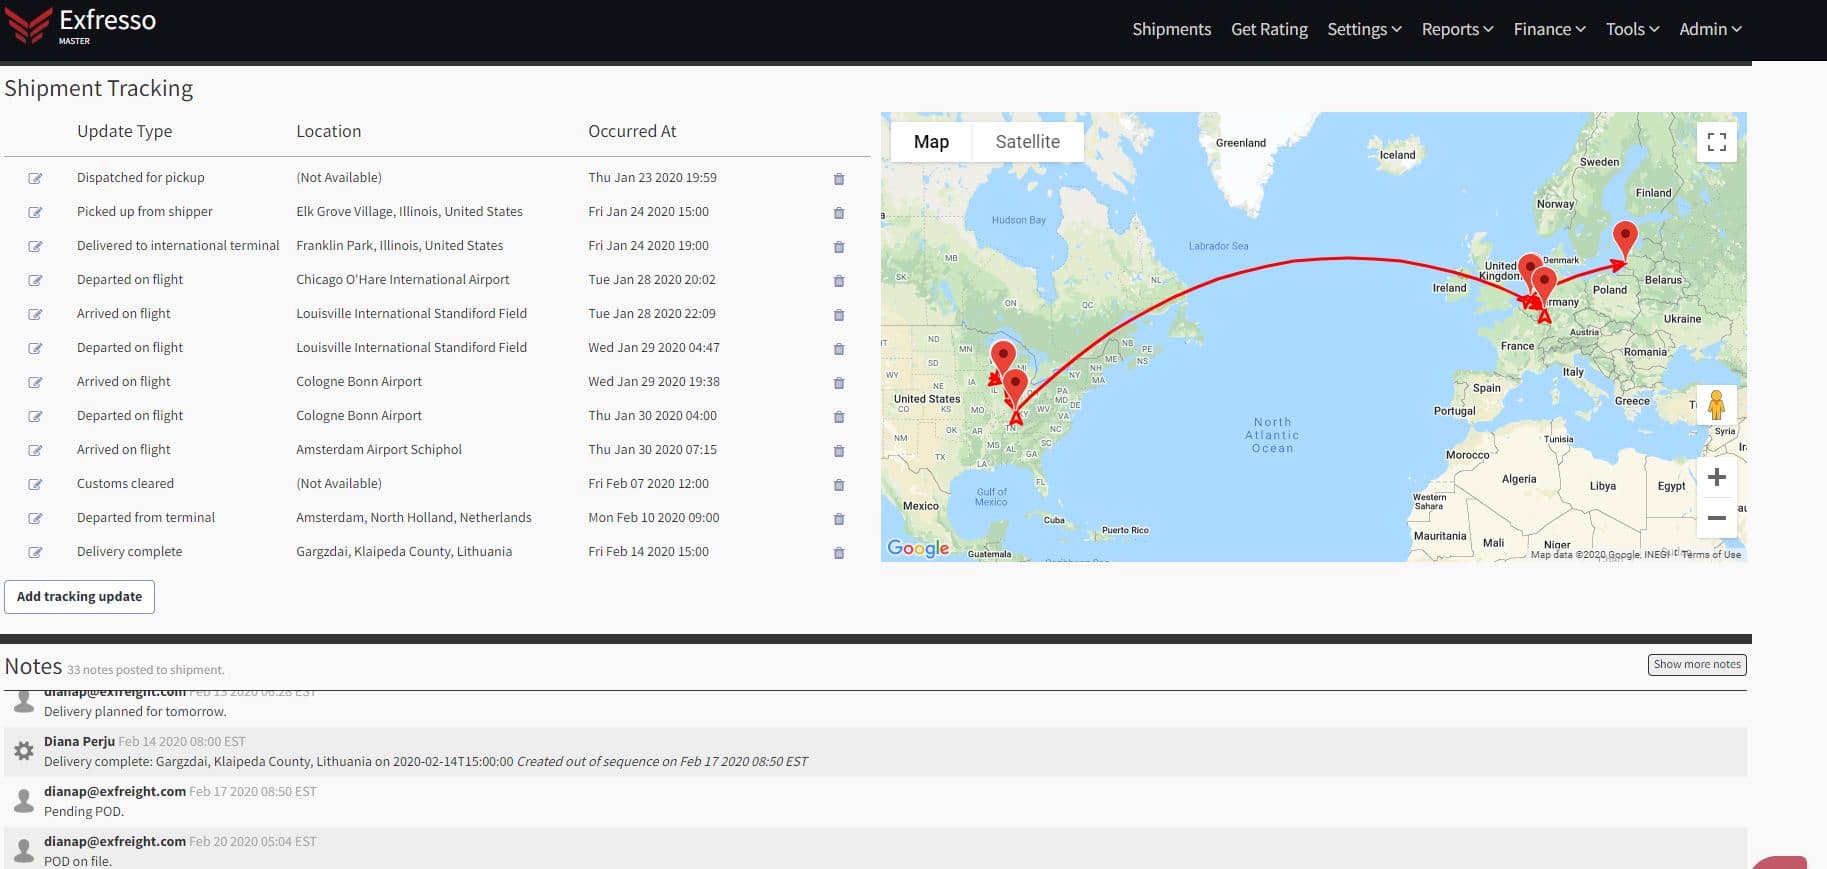Edit the Dispatched for pickup tracking update

point(35,179)
